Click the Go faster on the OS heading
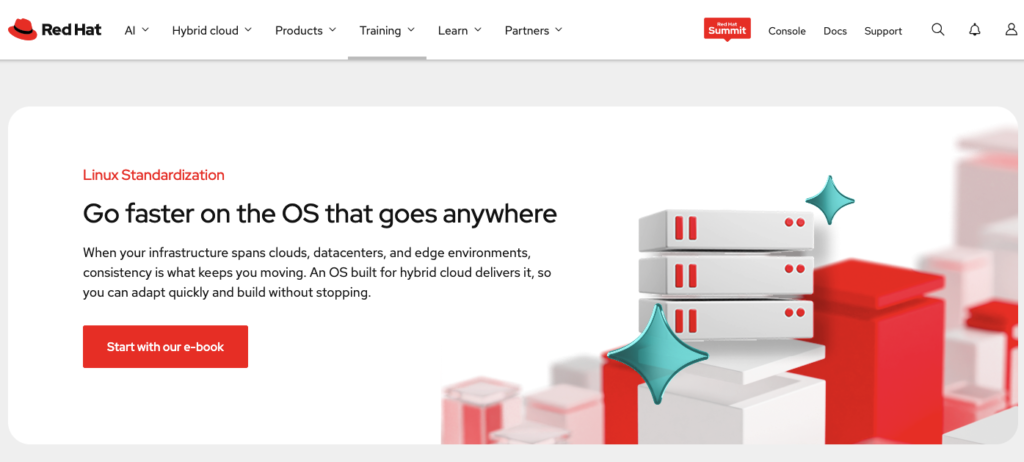Image resolution: width=1024 pixels, height=462 pixels. pos(320,214)
